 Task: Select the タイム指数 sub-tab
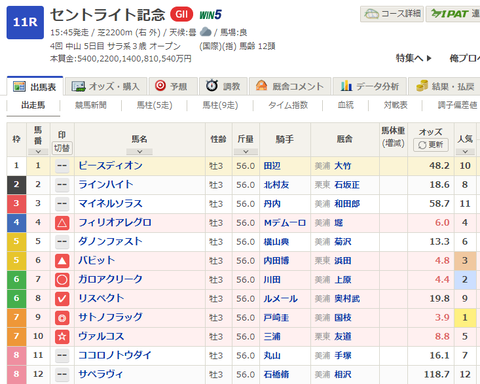pos(288,105)
